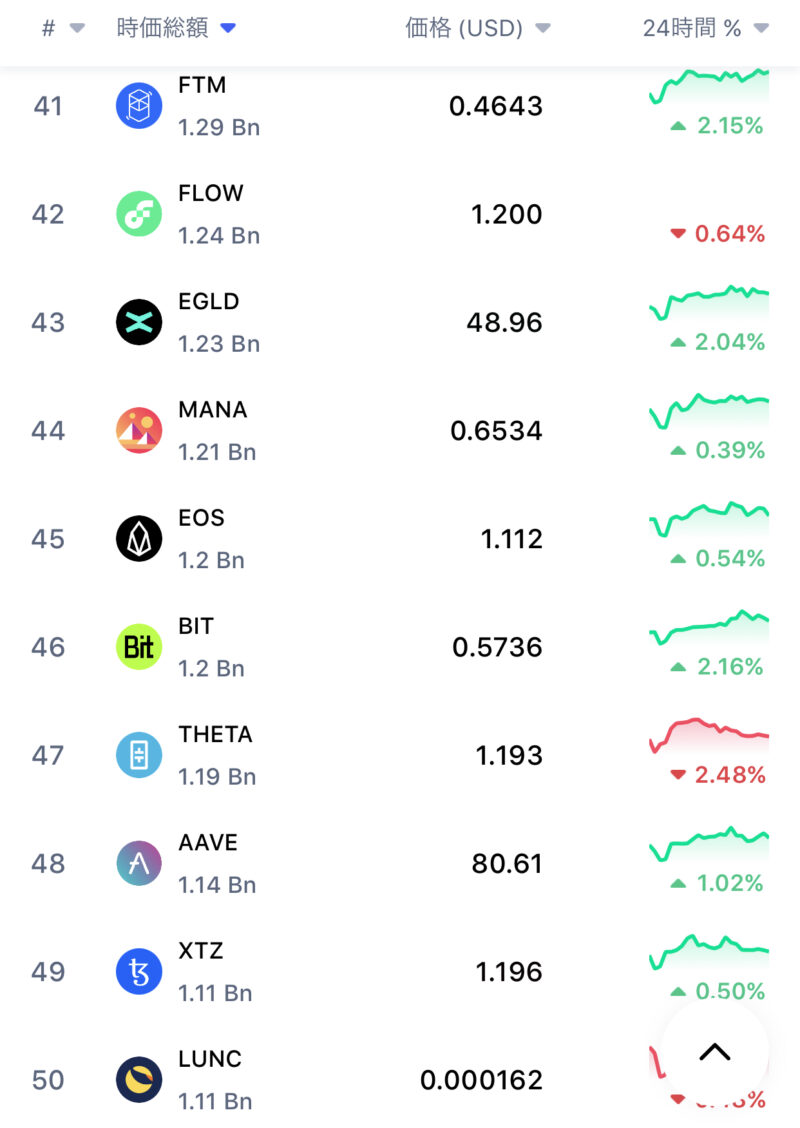Select the EGLD coin icon
Image resolution: width=800 pixels, height=1128 pixels.
[139, 322]
